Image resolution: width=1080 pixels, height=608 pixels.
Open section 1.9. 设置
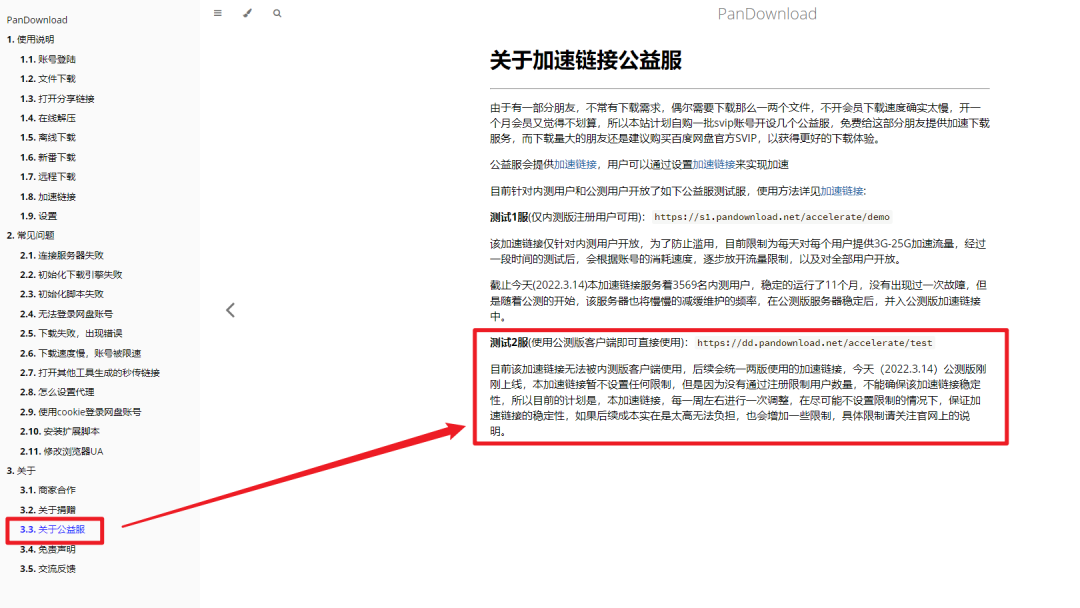click(39, 216)
